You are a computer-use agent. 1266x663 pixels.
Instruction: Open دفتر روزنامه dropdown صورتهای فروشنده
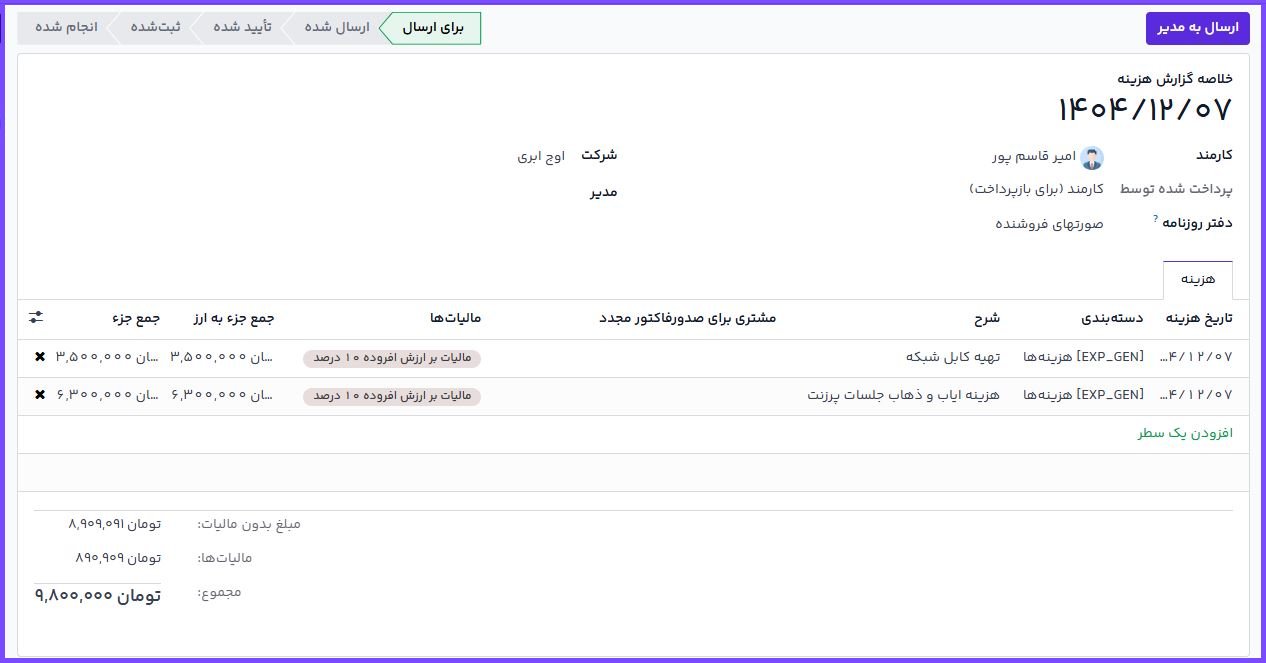coord(1049,224)
